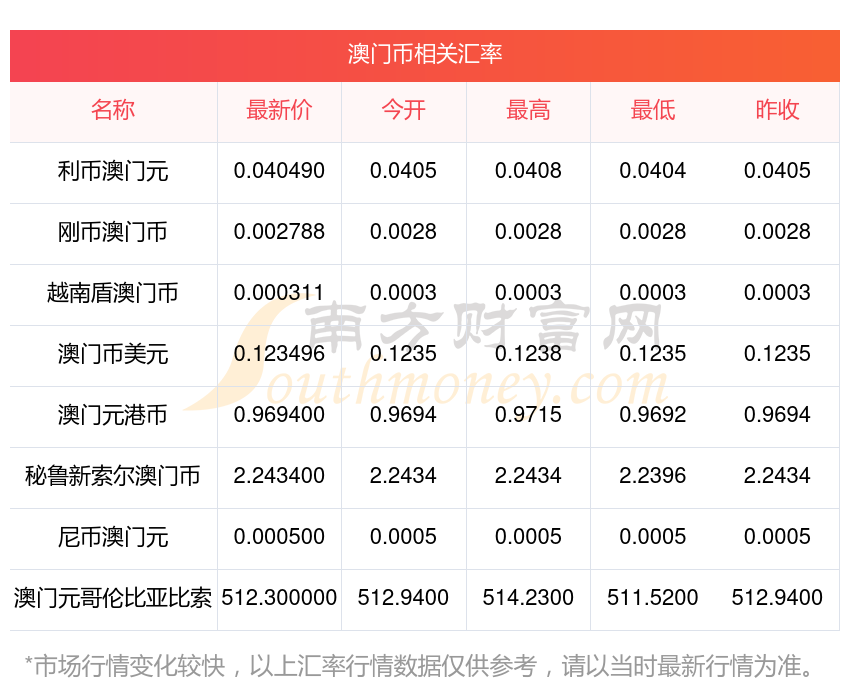Click the 越南盾澳门币 row name
The width and height of the screenshot is (850, 698).
[113, 293]
